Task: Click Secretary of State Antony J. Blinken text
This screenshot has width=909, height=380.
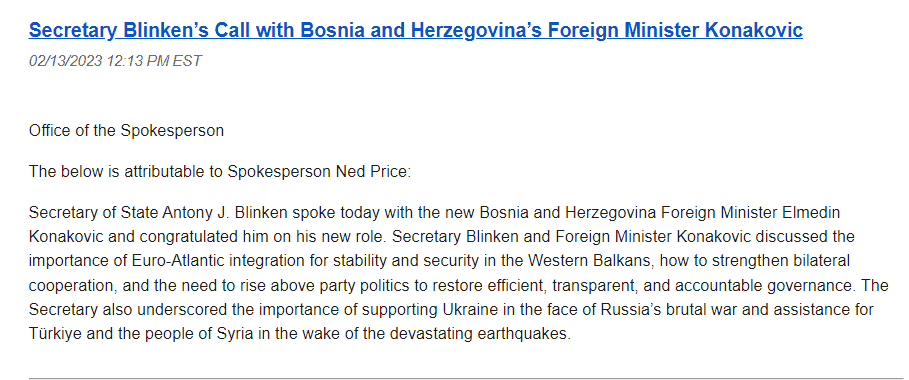Action: [159, 213]
